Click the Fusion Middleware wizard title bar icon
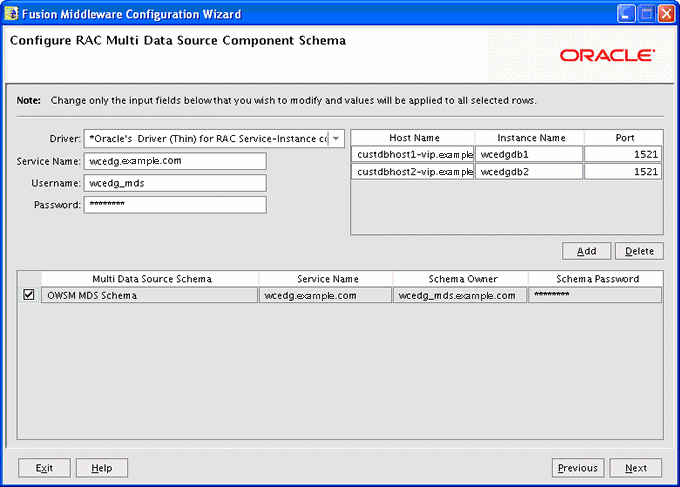680x487 pixels. [x=11, y=14]
